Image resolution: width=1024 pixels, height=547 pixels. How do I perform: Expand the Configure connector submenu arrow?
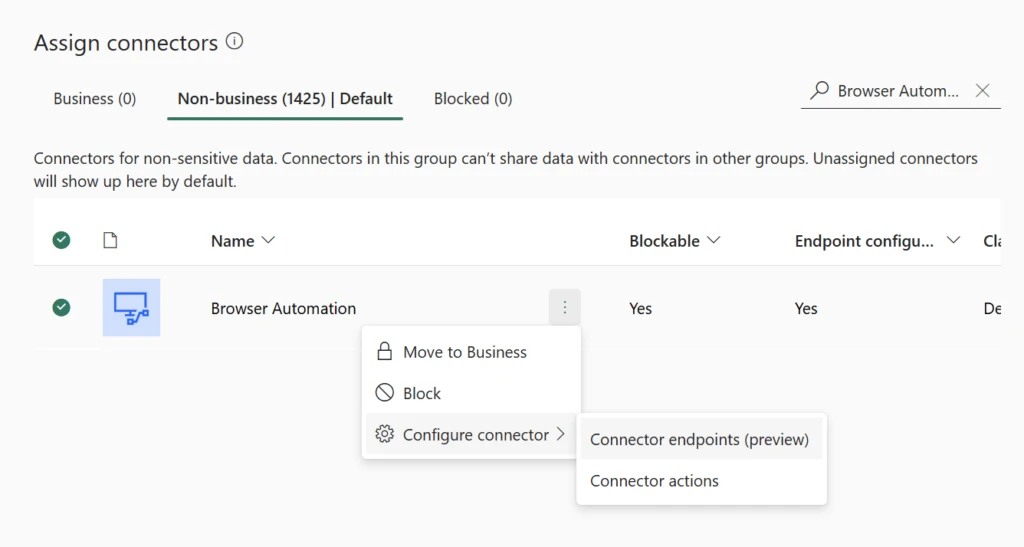tap(561, 435)
